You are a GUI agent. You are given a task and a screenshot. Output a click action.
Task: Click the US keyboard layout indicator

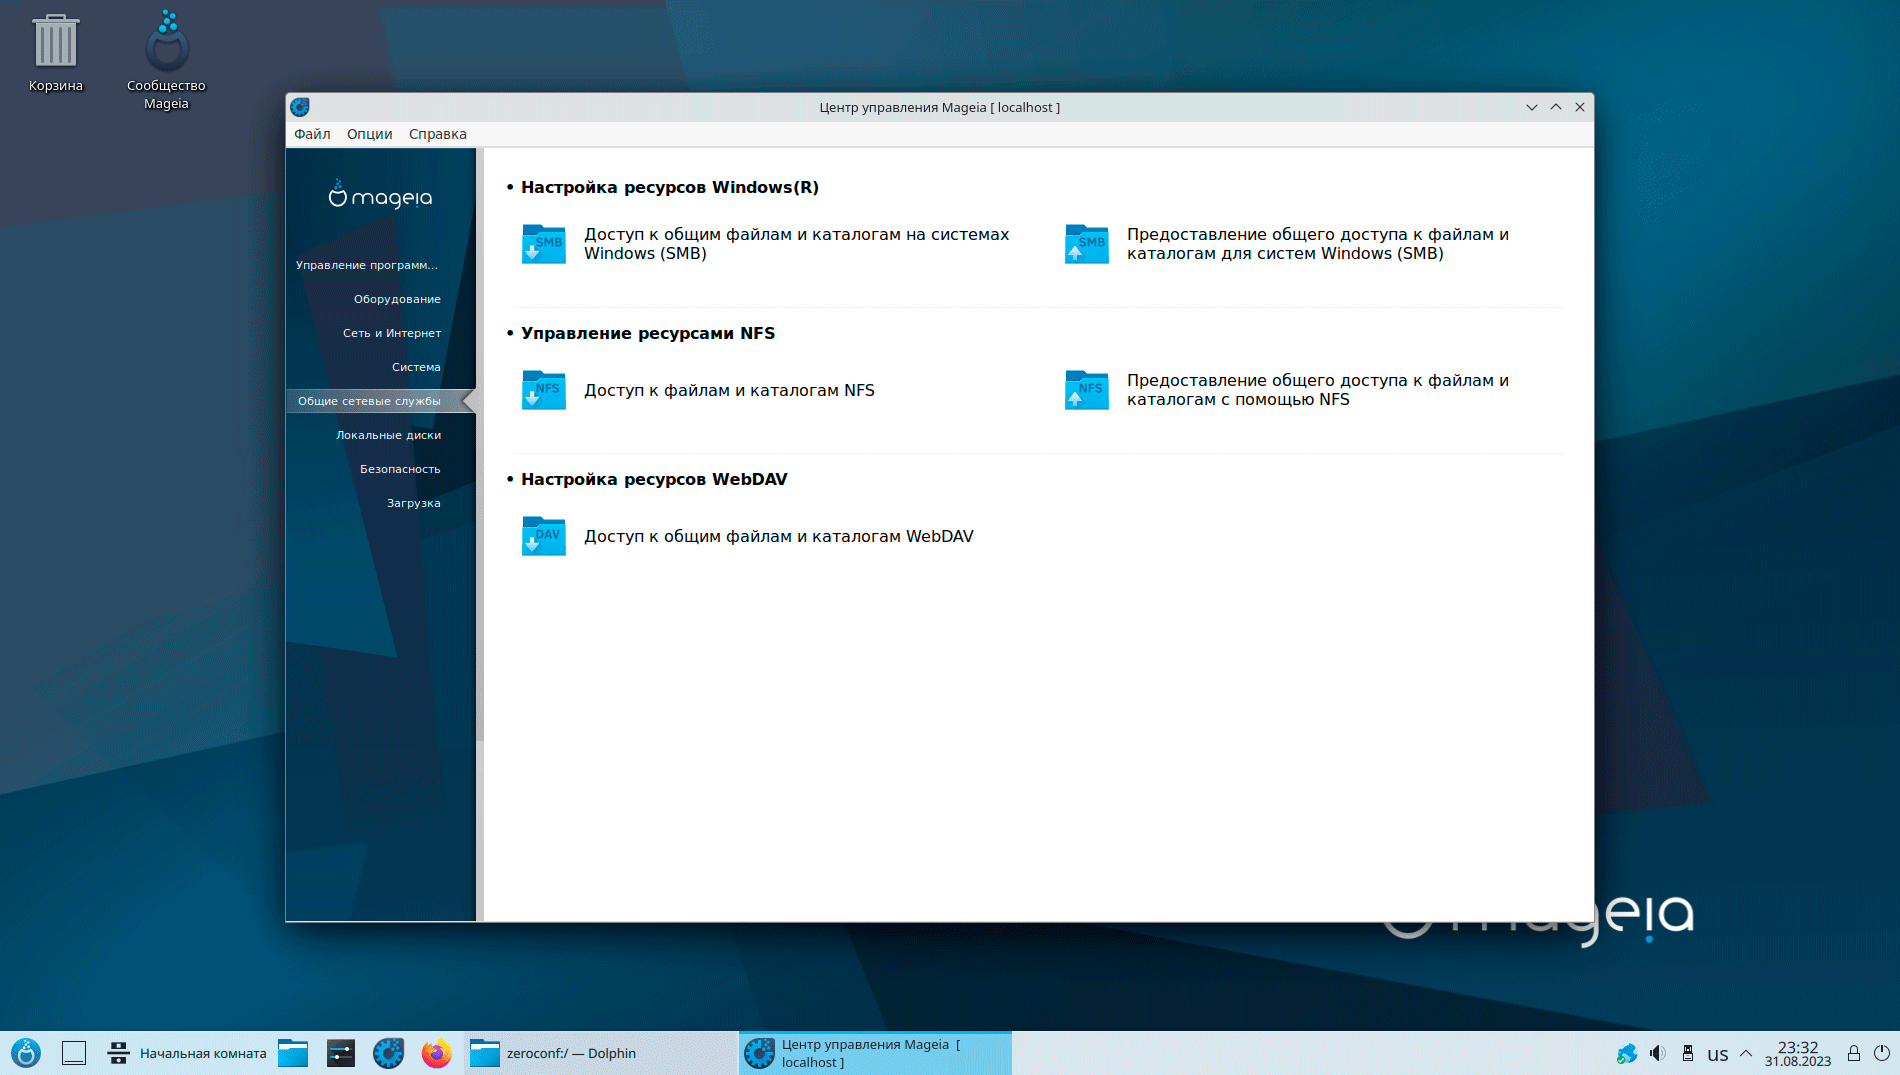[x=1718, y=1054]
